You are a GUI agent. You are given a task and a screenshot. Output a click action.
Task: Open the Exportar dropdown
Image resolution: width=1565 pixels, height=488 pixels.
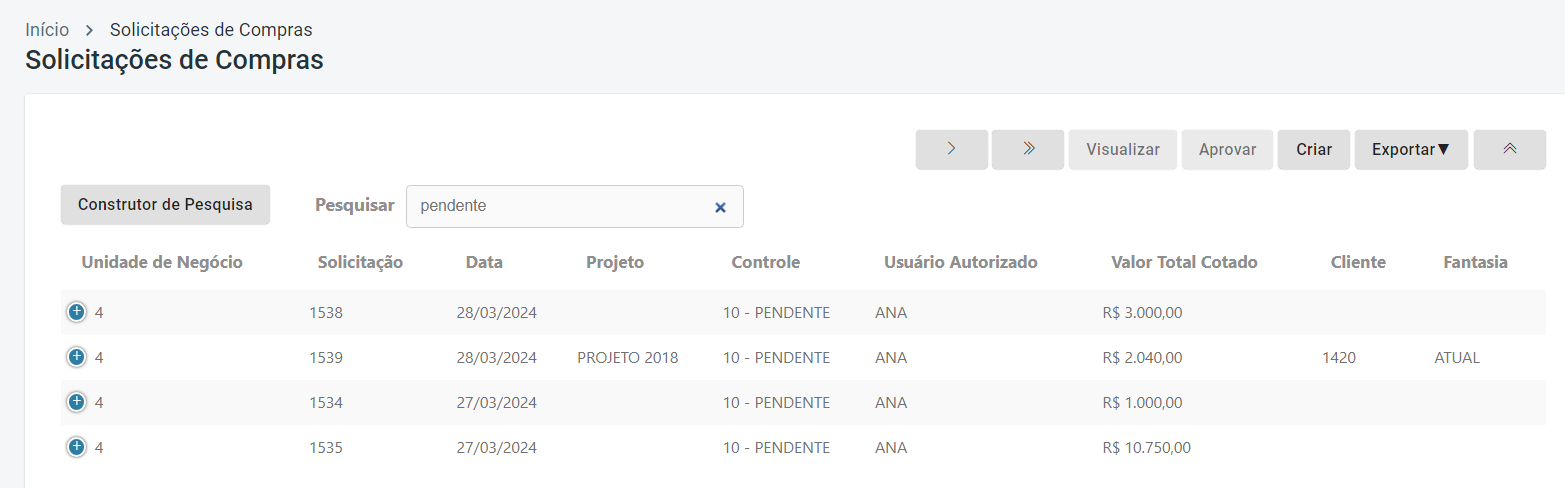coord(1410,150)
